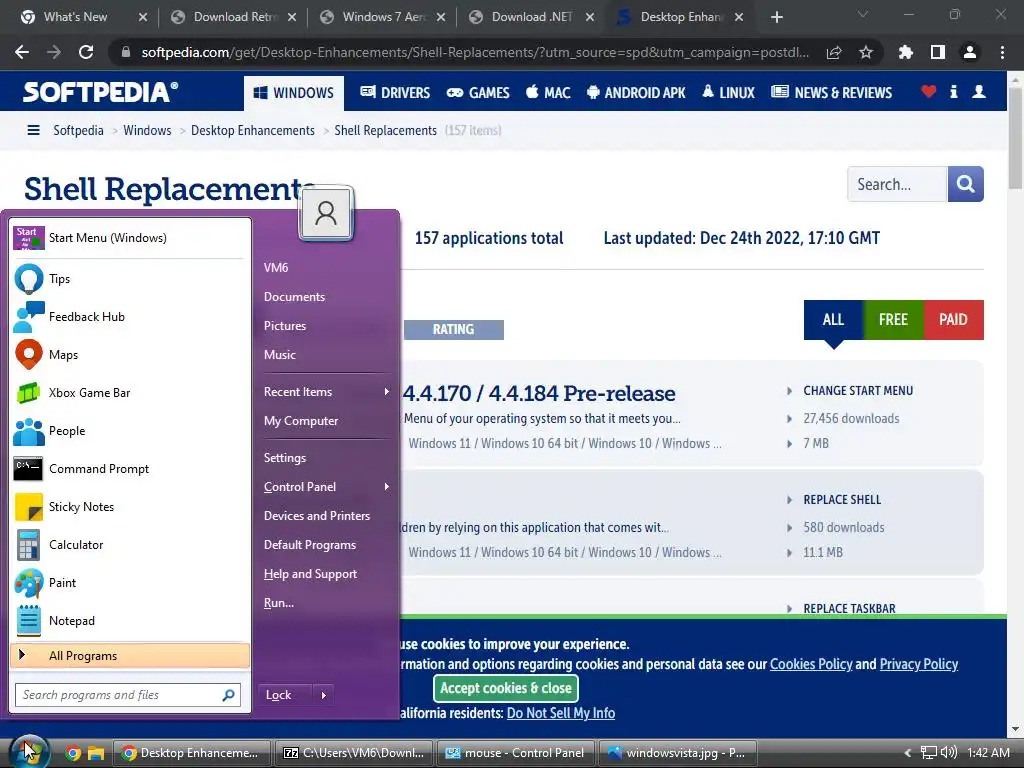Open the arrow next to Lock
Screen dimensions: 1024x768
pyautogui.click(x=323, y=695)
